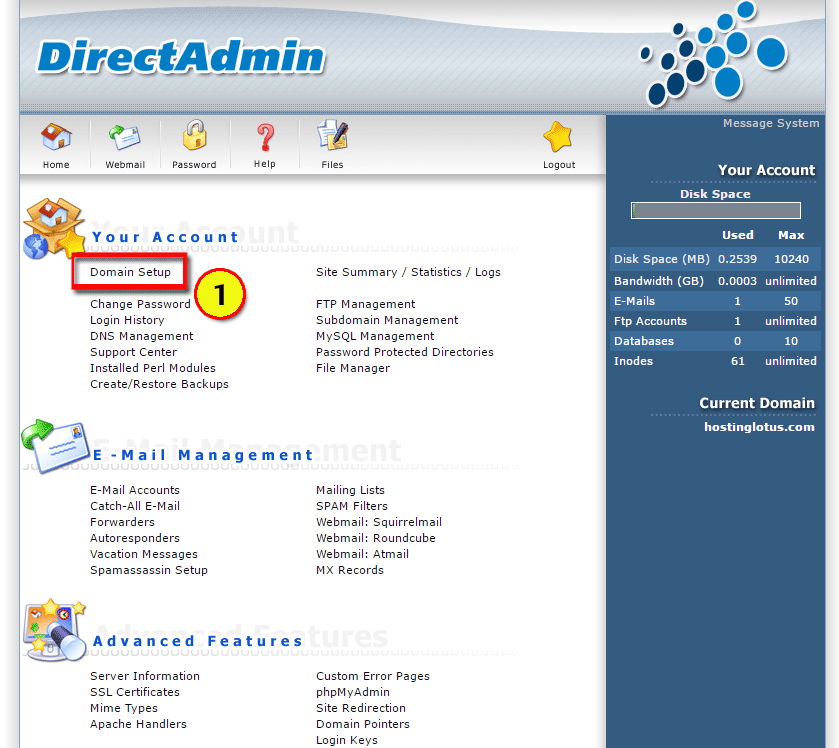Open the Change Password link
Image resolution: width=839 pixels, height=748 pixels.
[140, 304]
